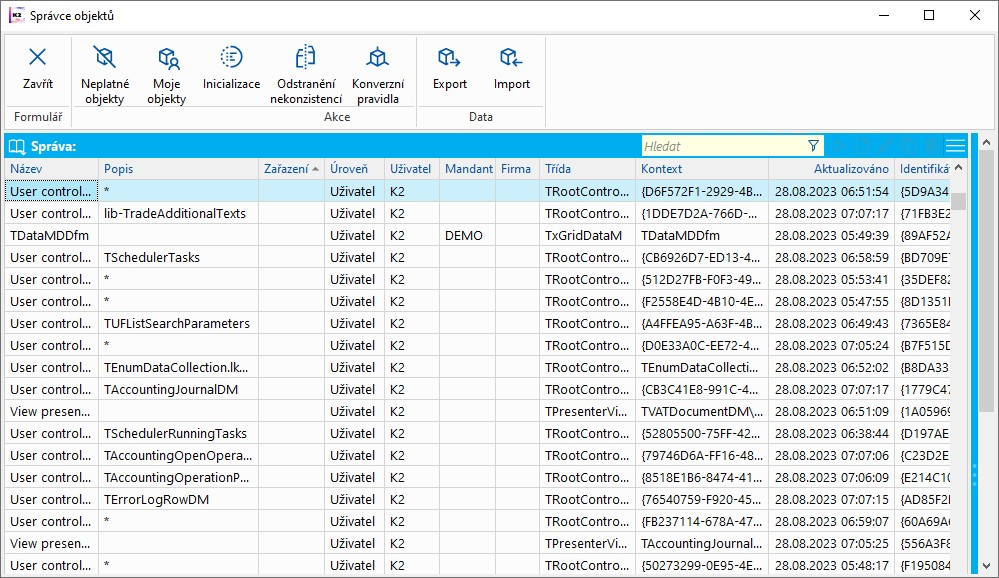
Task: Click the book icon beside Správa title
Action: 17,146
